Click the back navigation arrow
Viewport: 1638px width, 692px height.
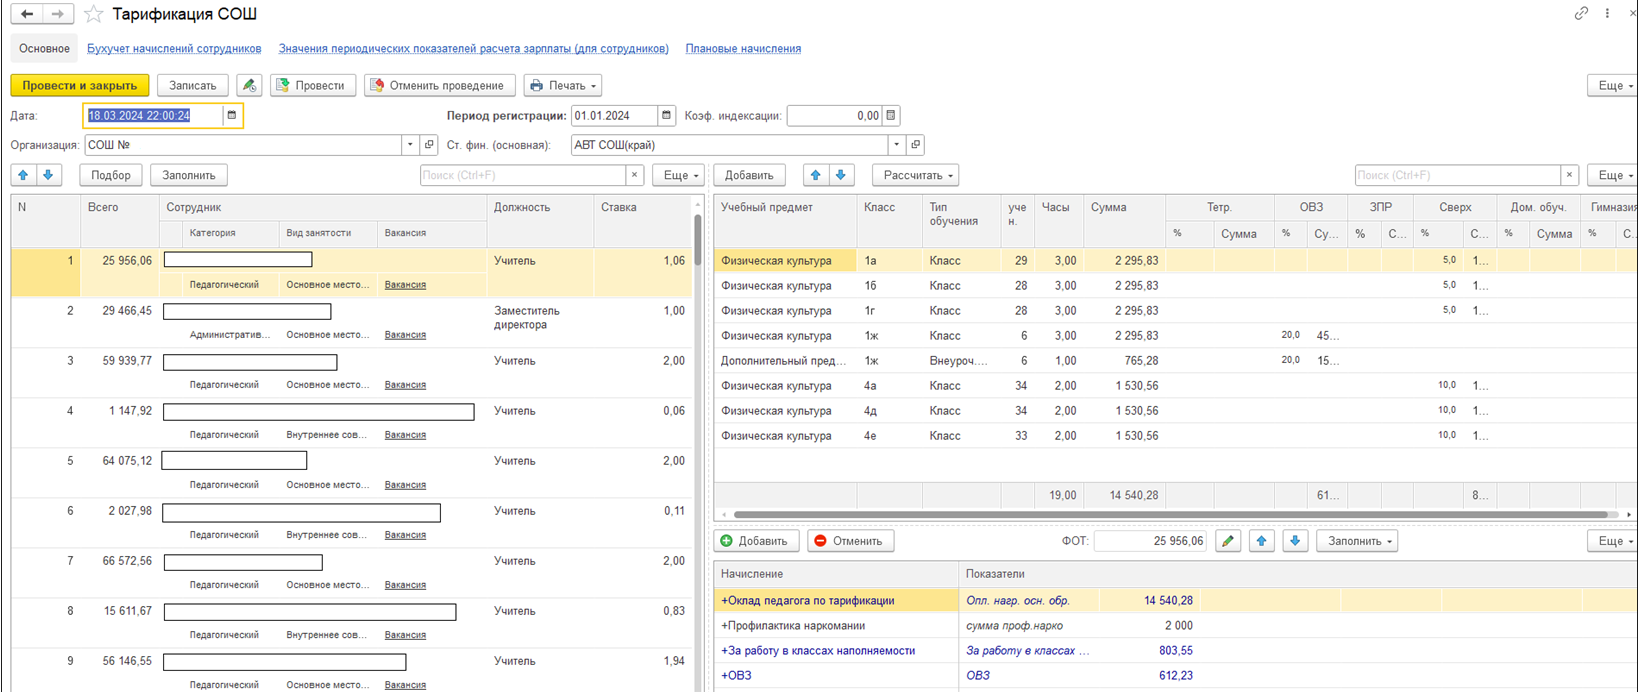pos(27,14)
